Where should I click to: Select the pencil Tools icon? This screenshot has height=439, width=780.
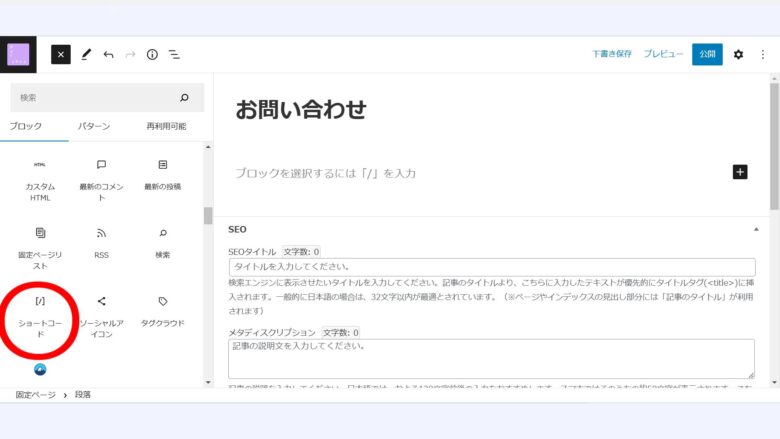[x=86, y=55]
